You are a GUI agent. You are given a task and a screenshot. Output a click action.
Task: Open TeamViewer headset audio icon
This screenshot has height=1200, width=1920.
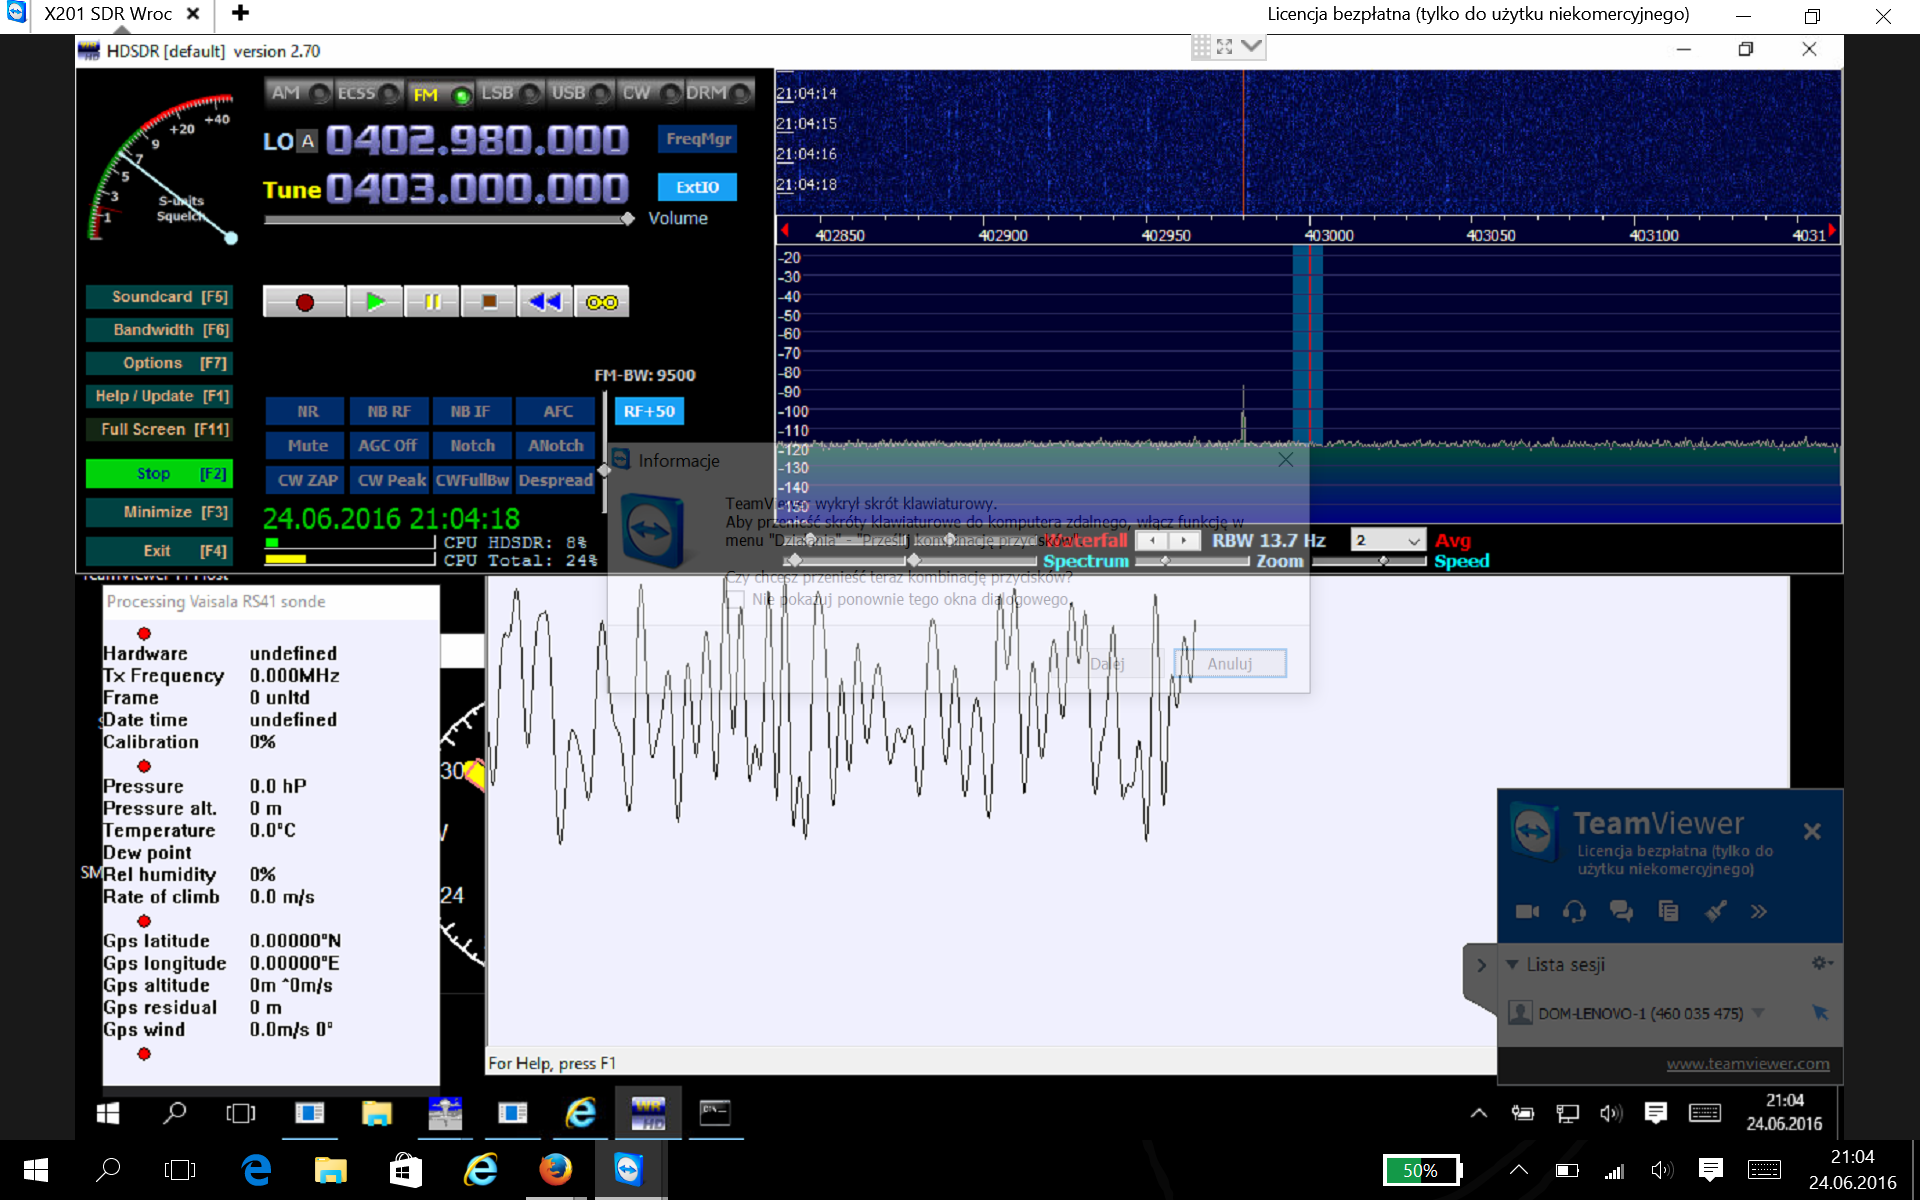click(x=1574, y=911)
